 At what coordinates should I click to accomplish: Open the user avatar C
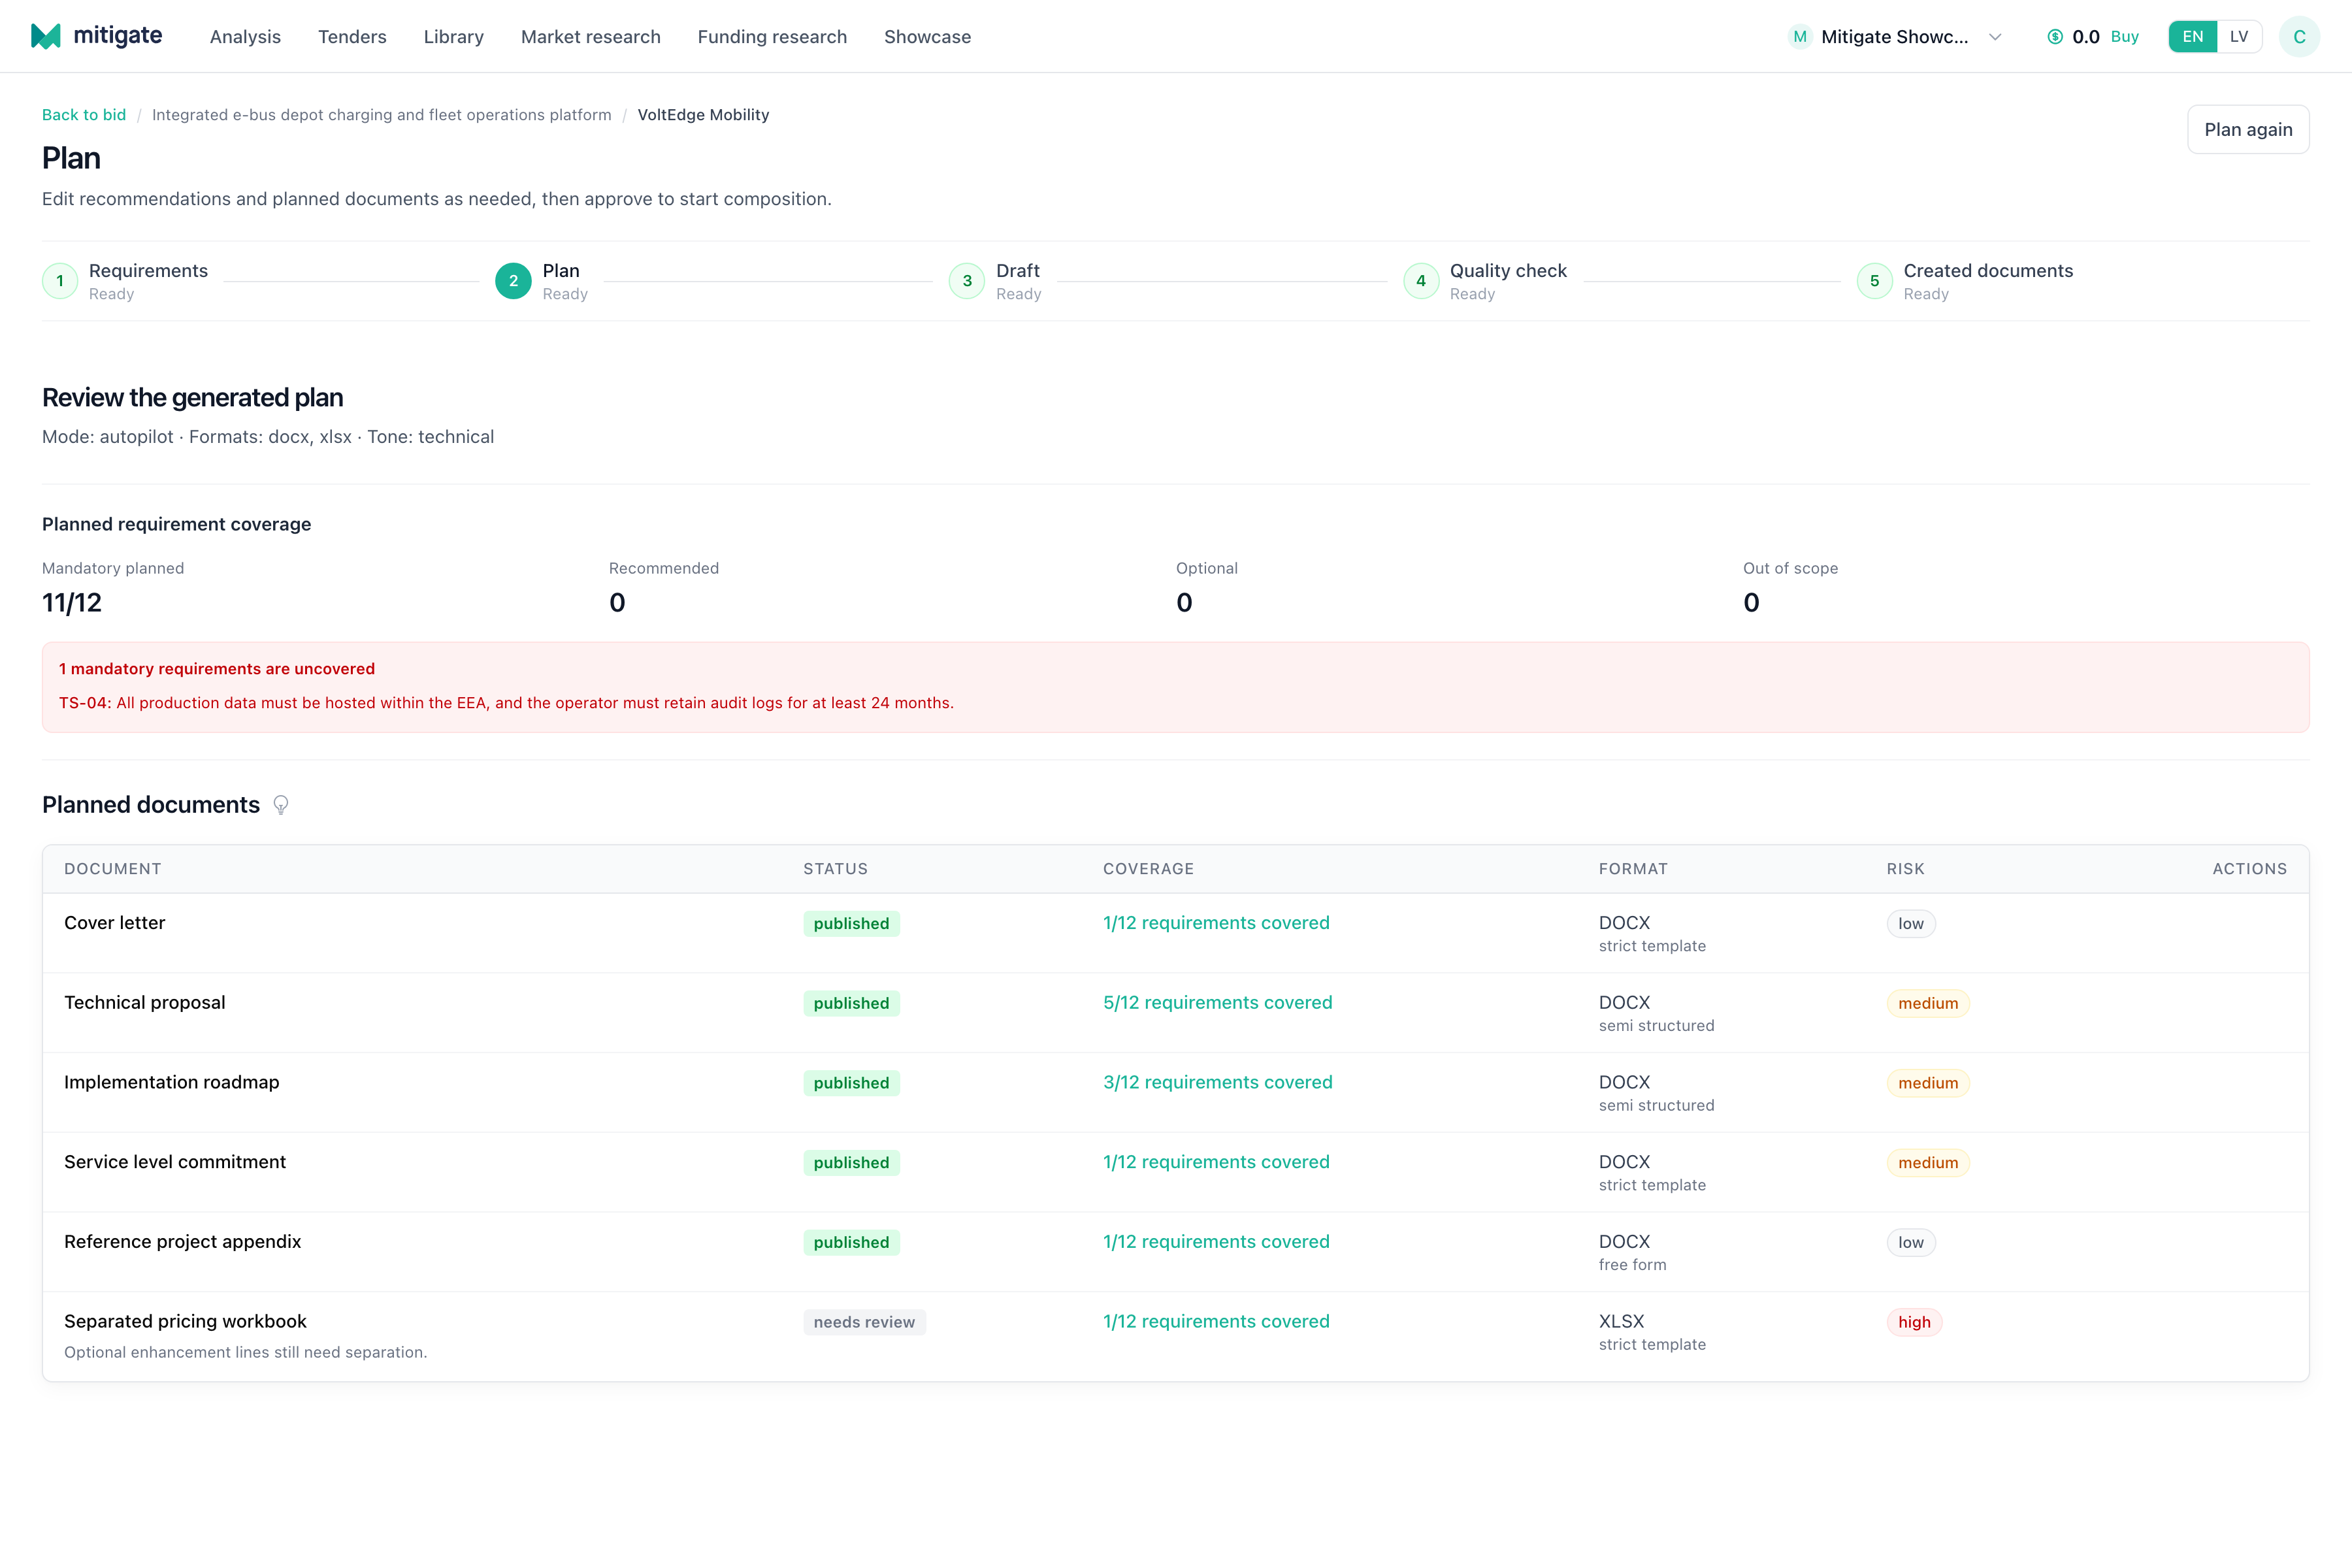click(2299, 37)
